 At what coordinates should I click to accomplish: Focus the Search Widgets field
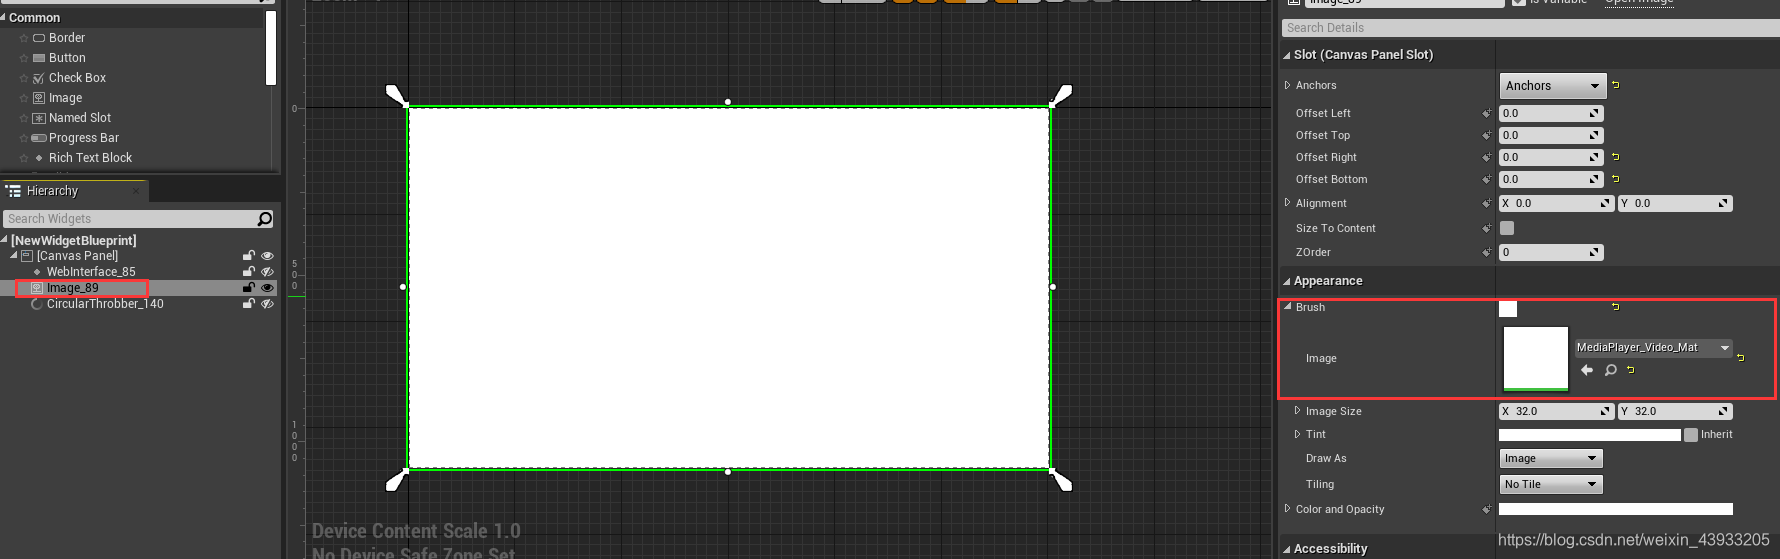[x=130, y=219]
